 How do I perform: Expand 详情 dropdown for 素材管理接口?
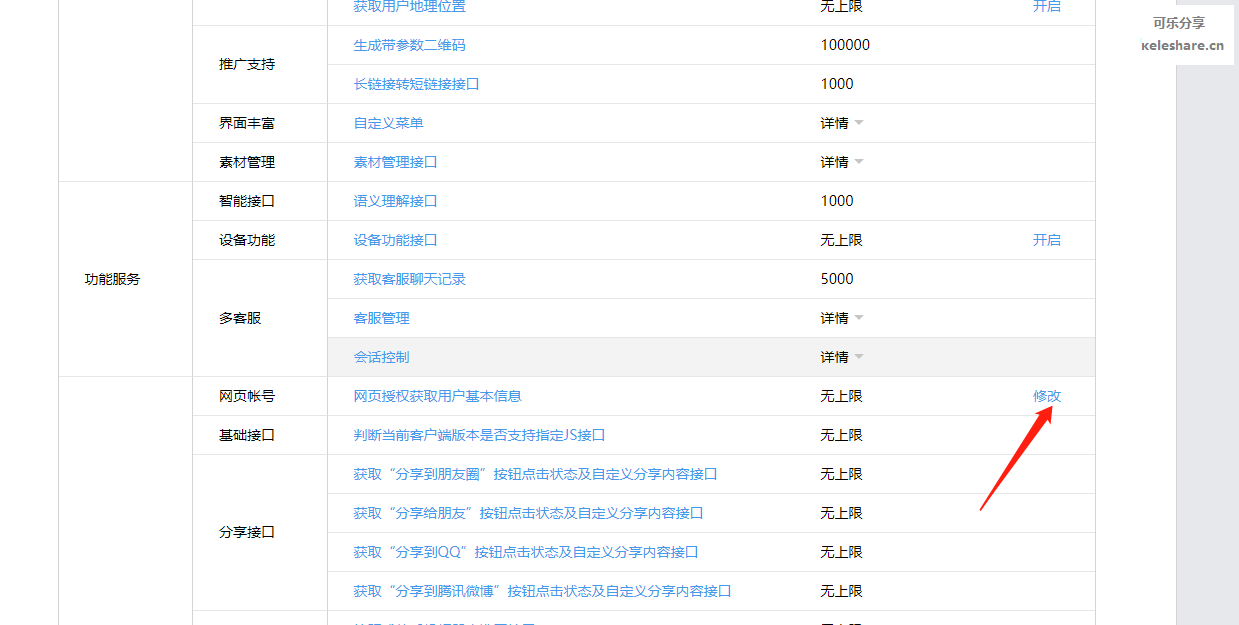[842, 162]
